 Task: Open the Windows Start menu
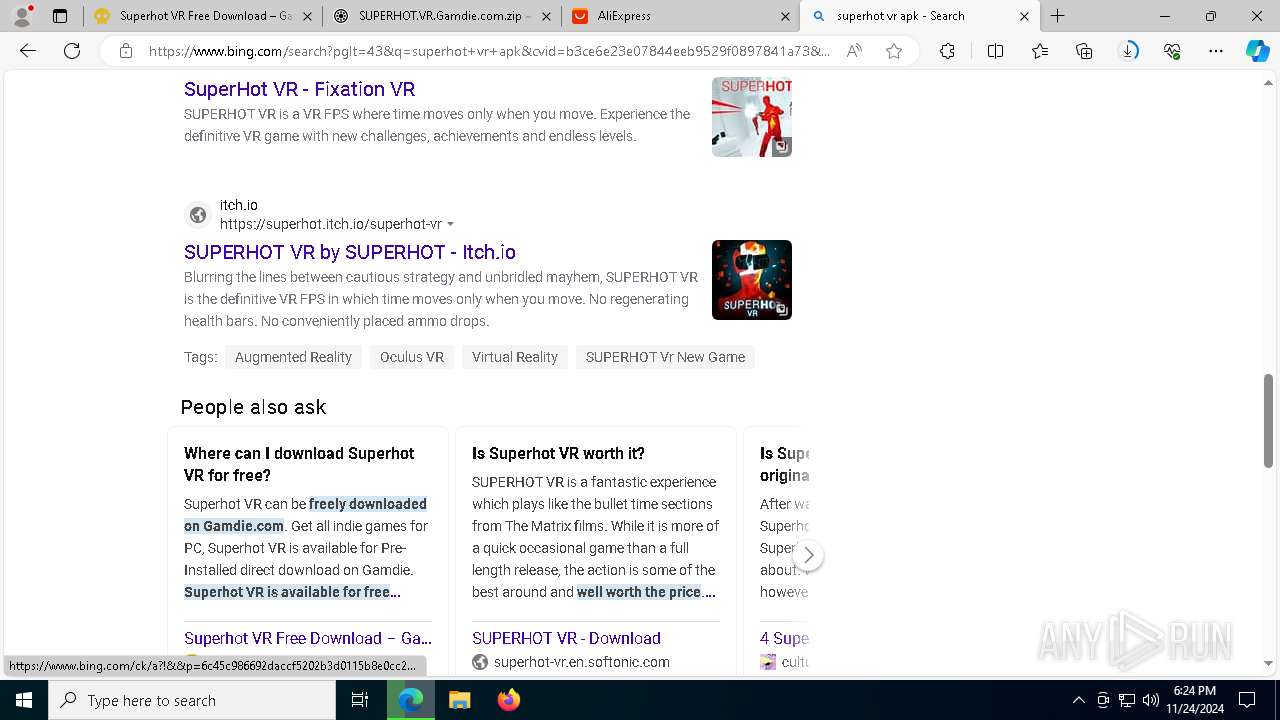click(24, 700)
